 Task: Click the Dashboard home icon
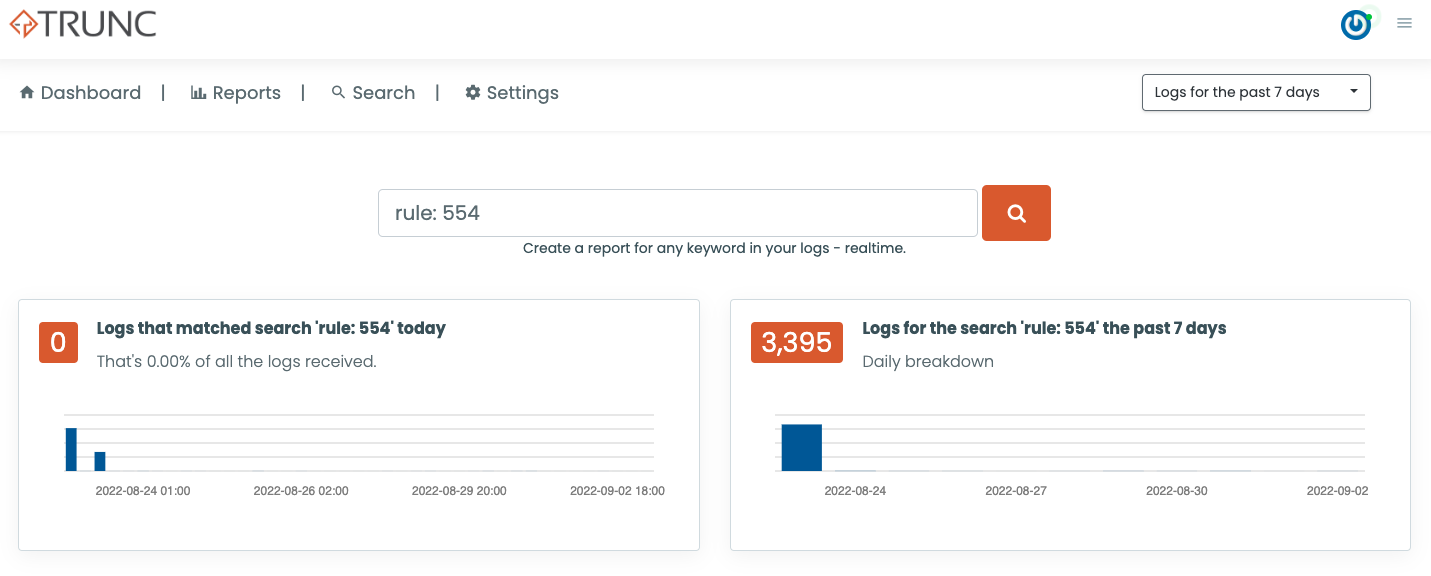27,92
